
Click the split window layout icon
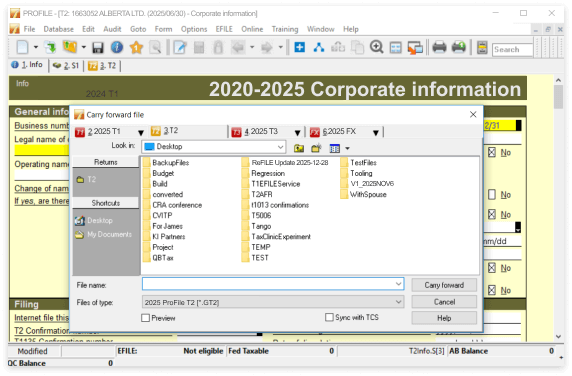tap(395, 48)
